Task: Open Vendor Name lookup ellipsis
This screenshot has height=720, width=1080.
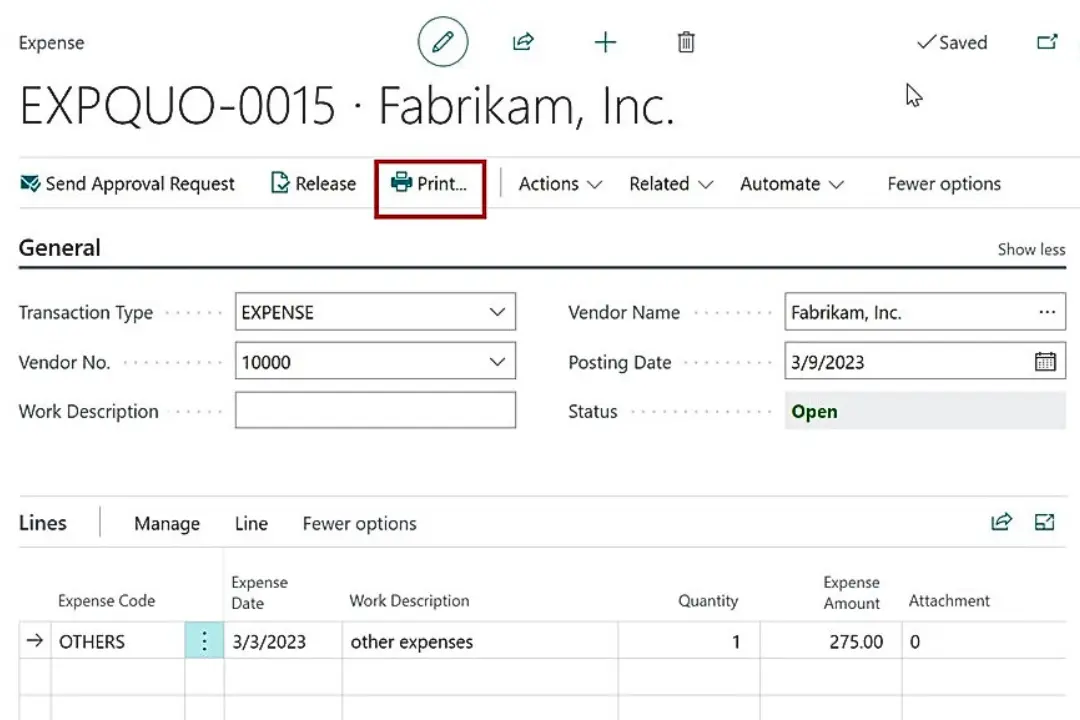Action: [1047, 312]
